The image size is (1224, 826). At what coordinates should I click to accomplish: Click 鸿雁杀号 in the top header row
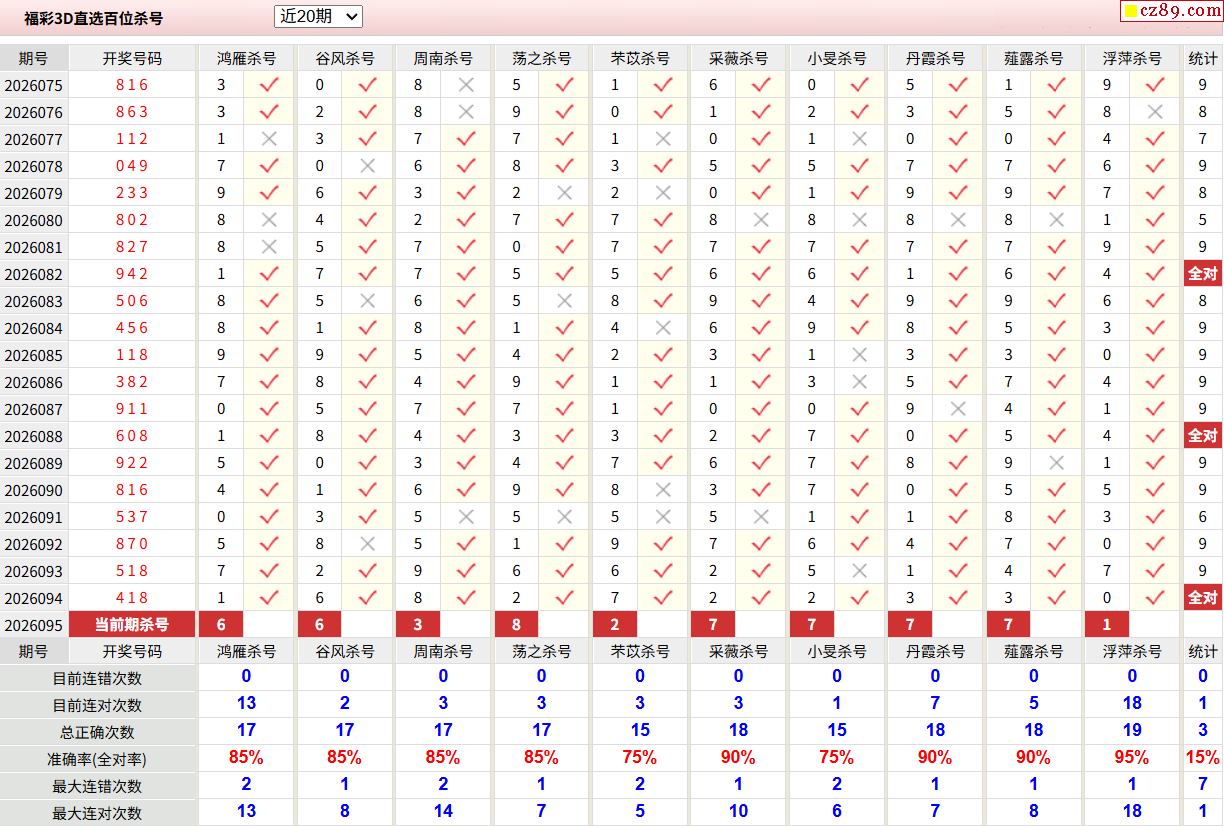coord(247,58)
